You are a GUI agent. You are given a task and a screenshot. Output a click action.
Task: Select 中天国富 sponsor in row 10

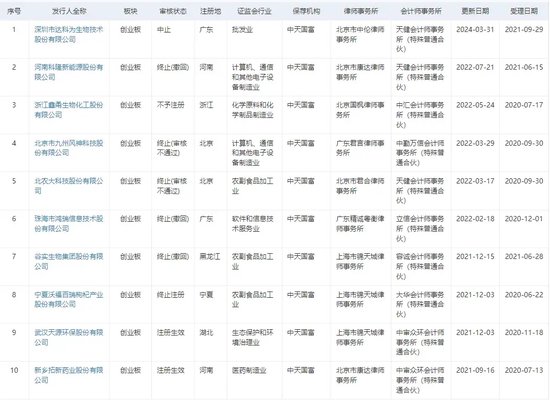pos(301,370)
